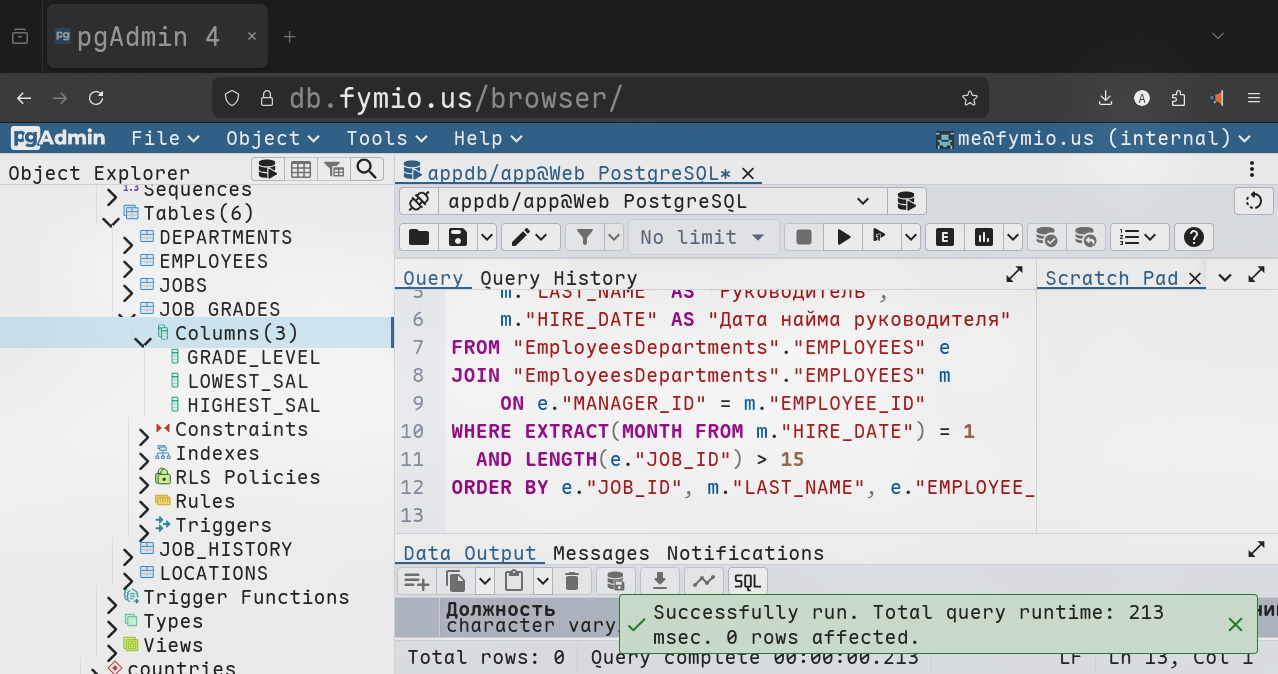Click the Open File folder icon

tap(419, 237)
